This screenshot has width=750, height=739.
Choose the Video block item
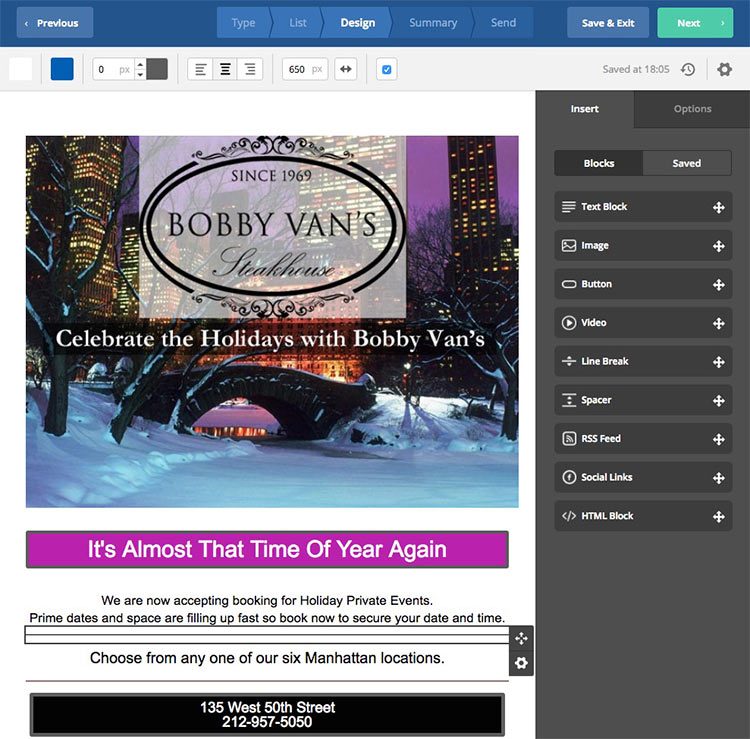click(x=643, y=323)
